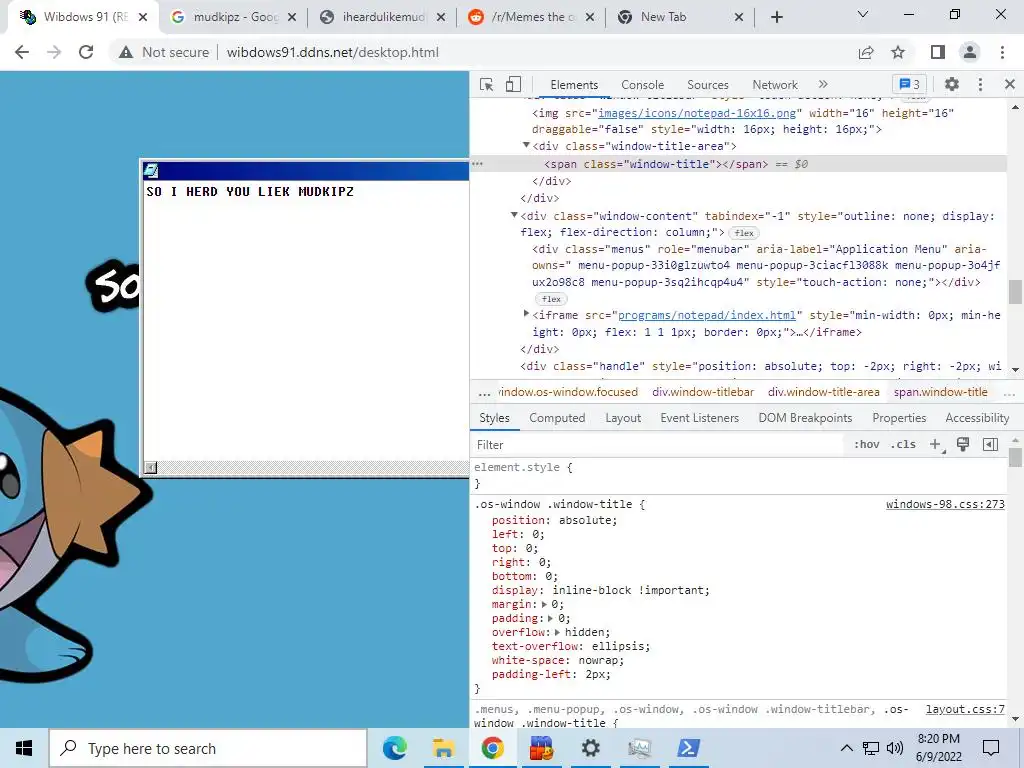
Task: Show hidden tray icons chevron
Action: 846,748
